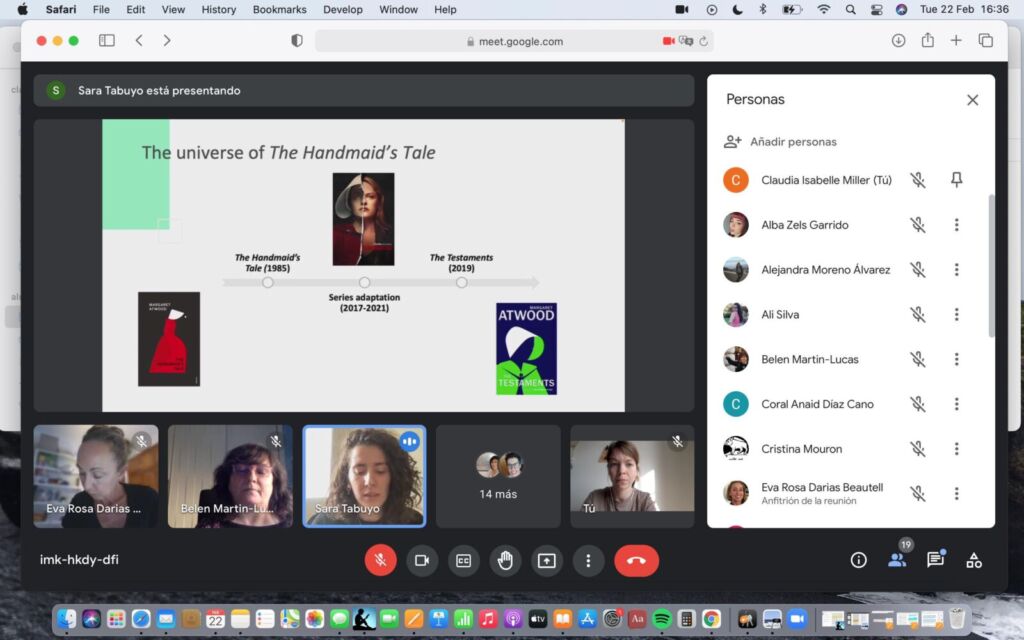Open options menu for Alba Zels Garrido

[x=956, y=225]
